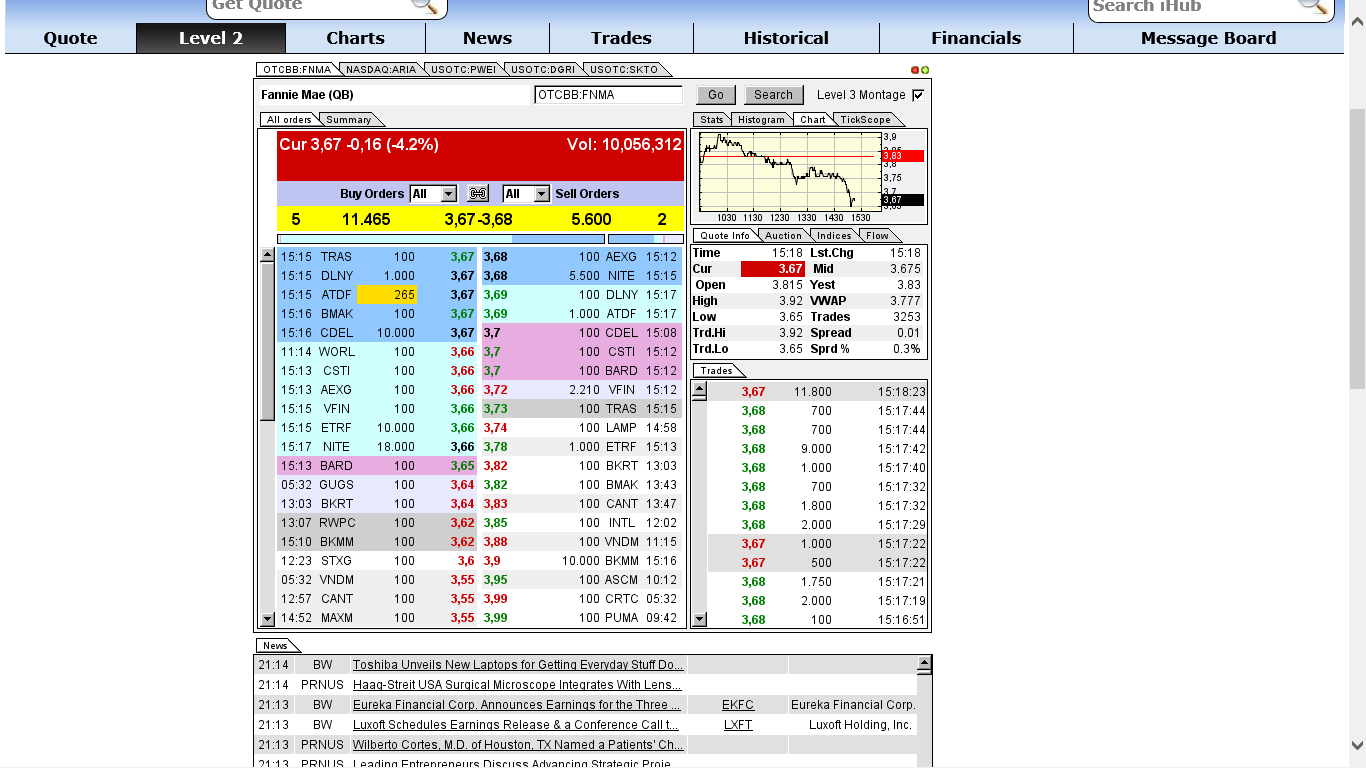Screen dimensions: 1366x768
Task: Select the LAMP sell order row
Action: (582, 428)
